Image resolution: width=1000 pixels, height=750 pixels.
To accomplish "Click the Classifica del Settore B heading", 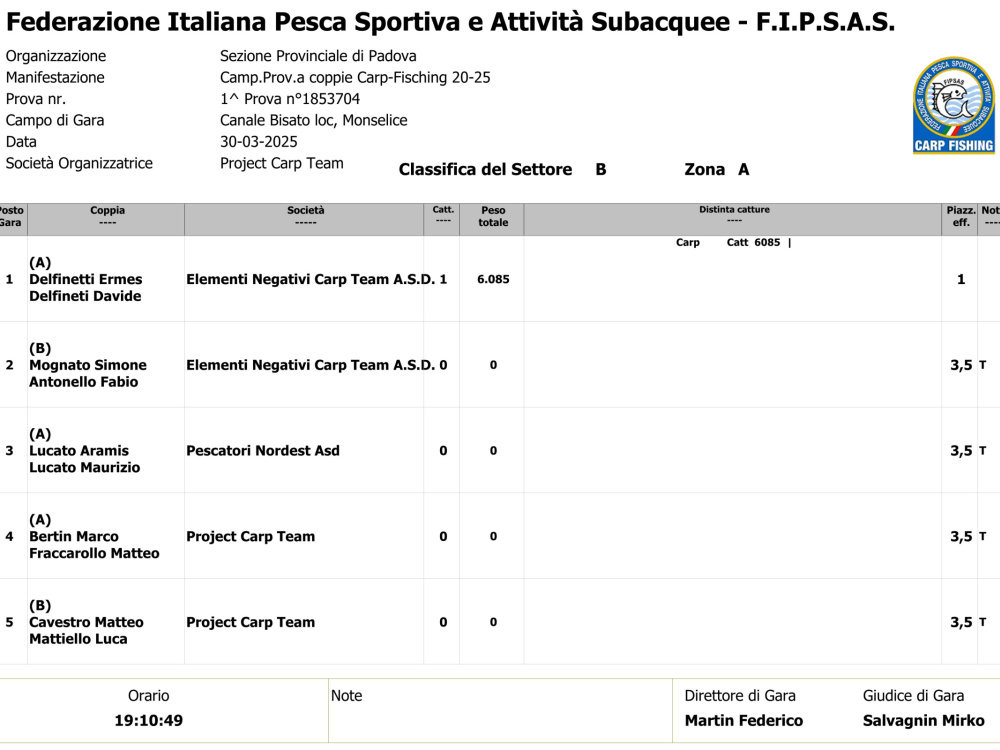I will pos(503,170).
